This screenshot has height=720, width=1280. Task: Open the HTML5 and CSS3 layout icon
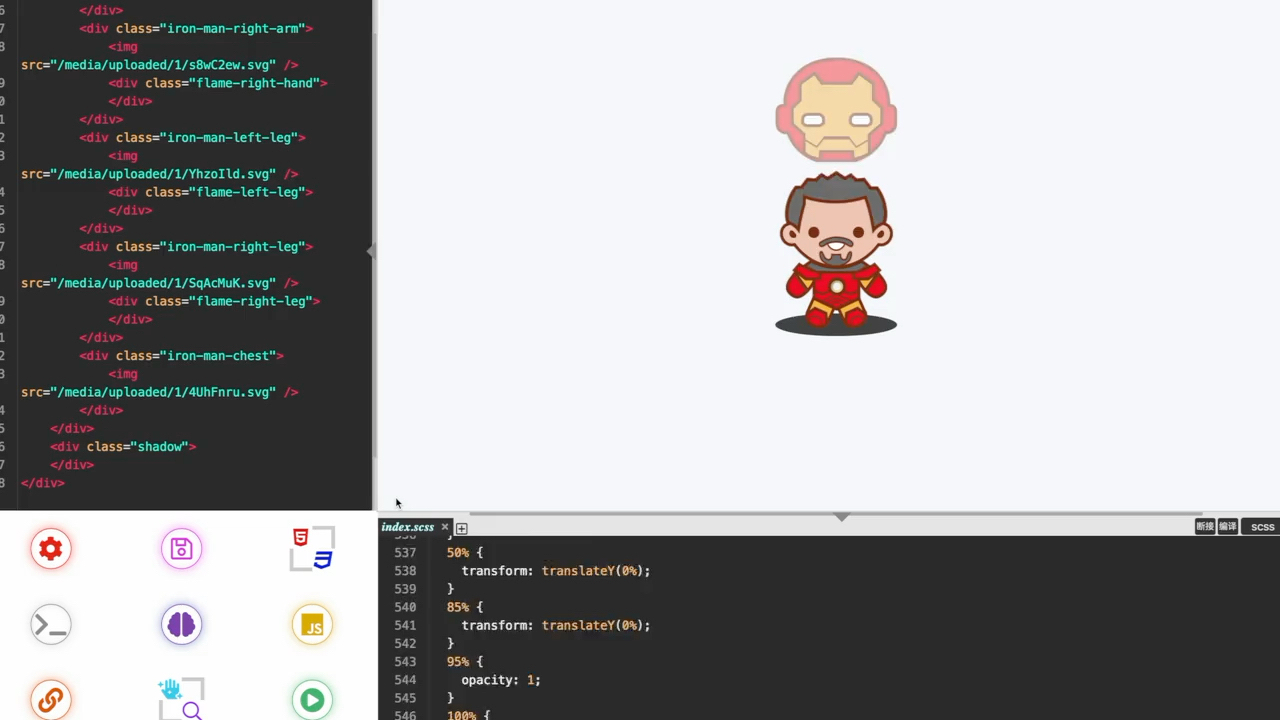[312, 549]
